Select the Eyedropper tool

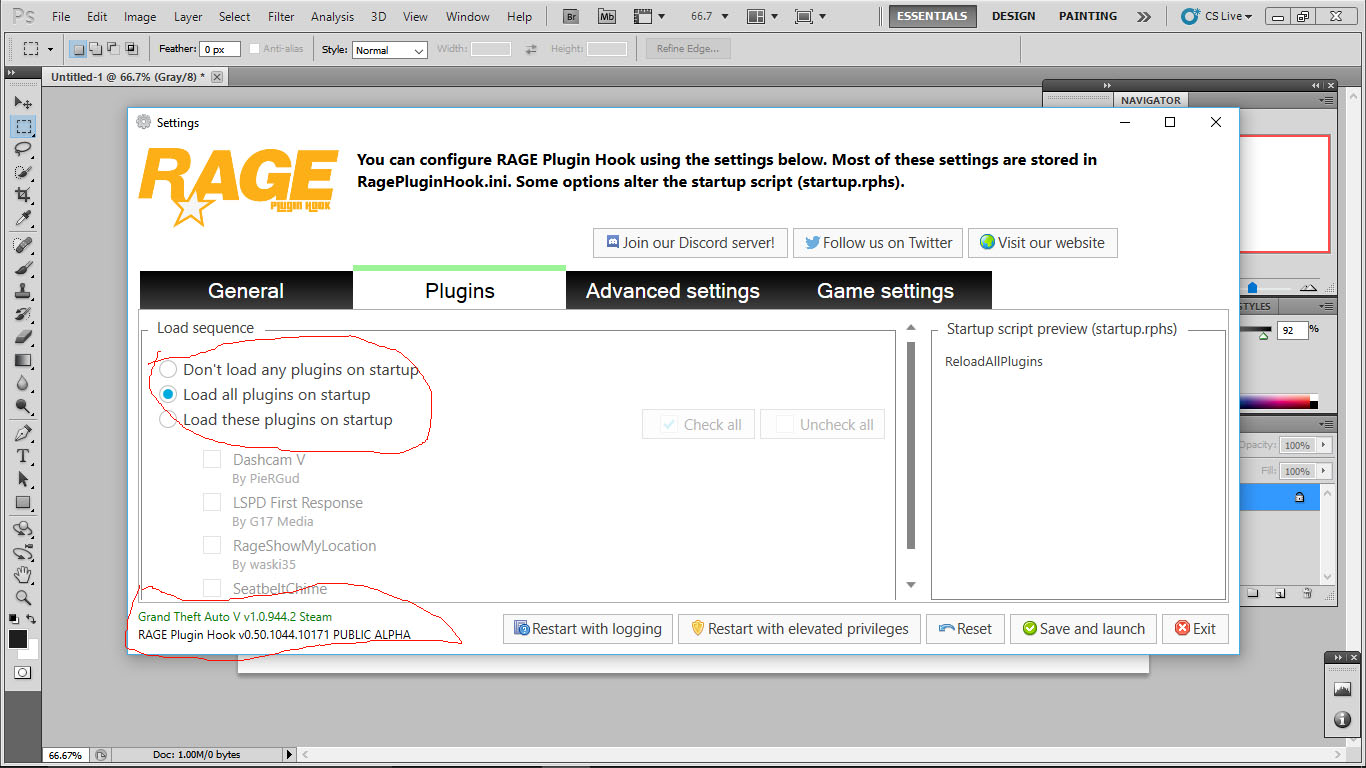(22, 218)
